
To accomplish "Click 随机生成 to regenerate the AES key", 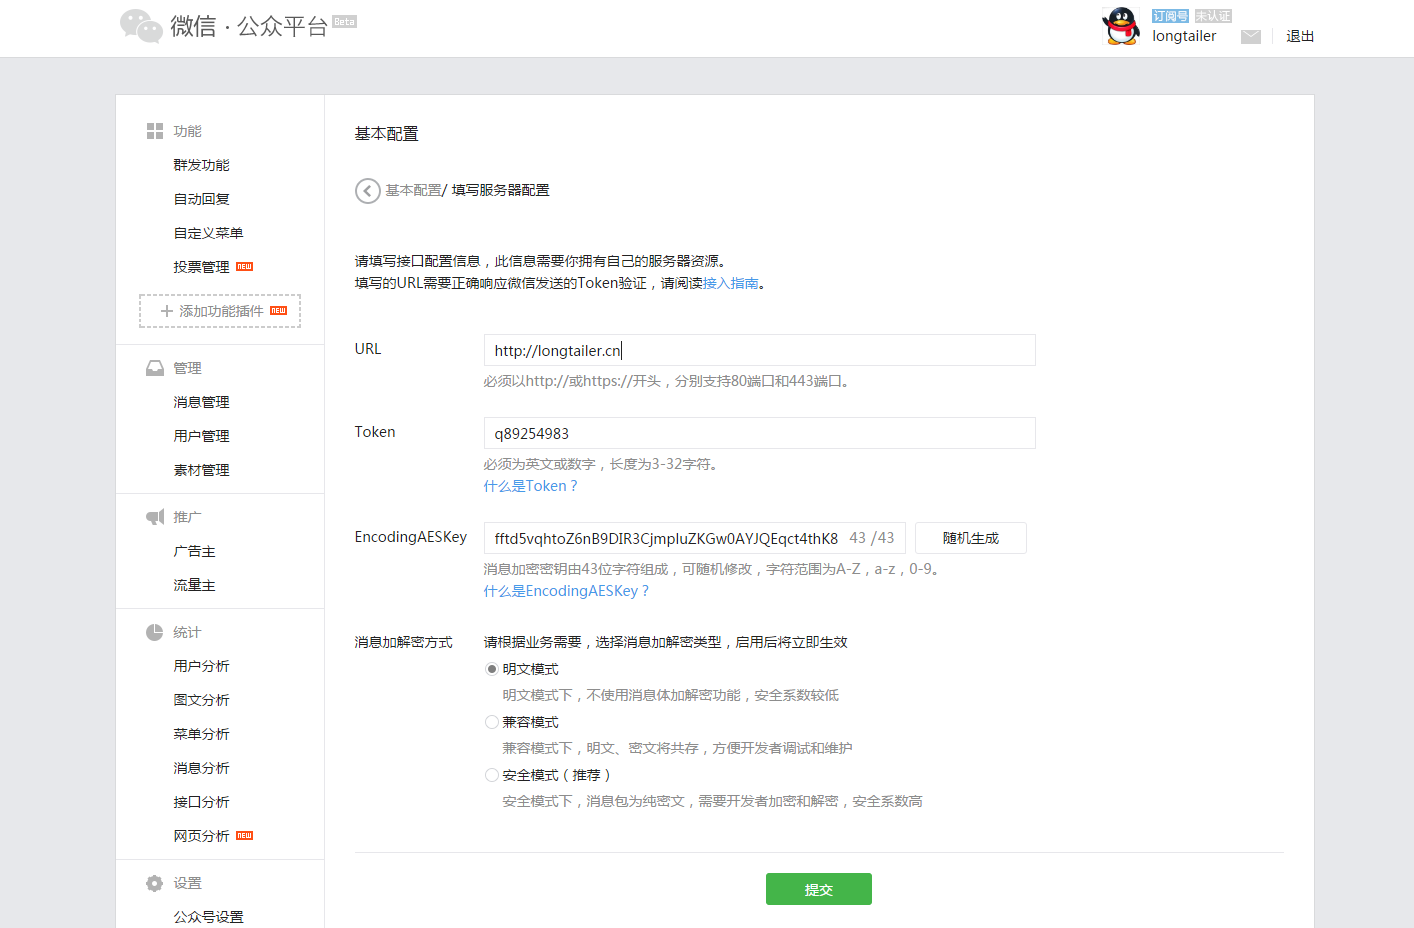I will point(970,537).
